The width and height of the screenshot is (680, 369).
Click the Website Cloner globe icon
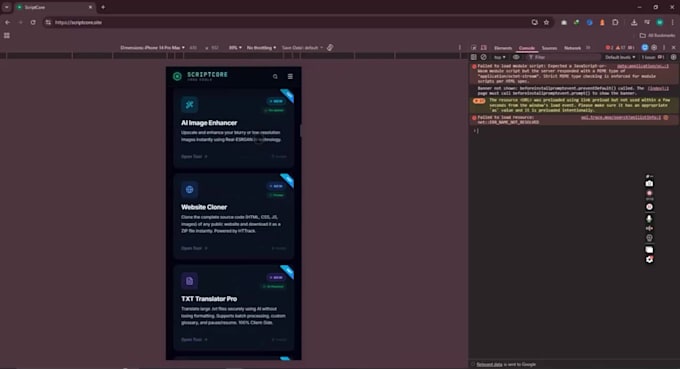click(x=190, y=189)
